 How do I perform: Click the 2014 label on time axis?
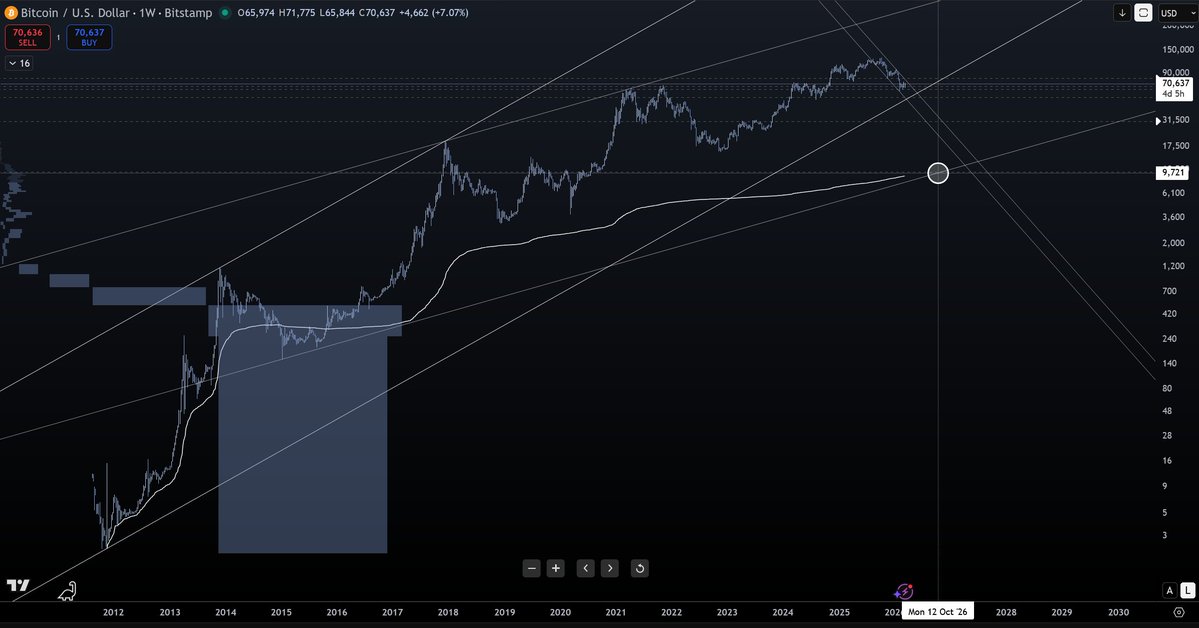226,612
